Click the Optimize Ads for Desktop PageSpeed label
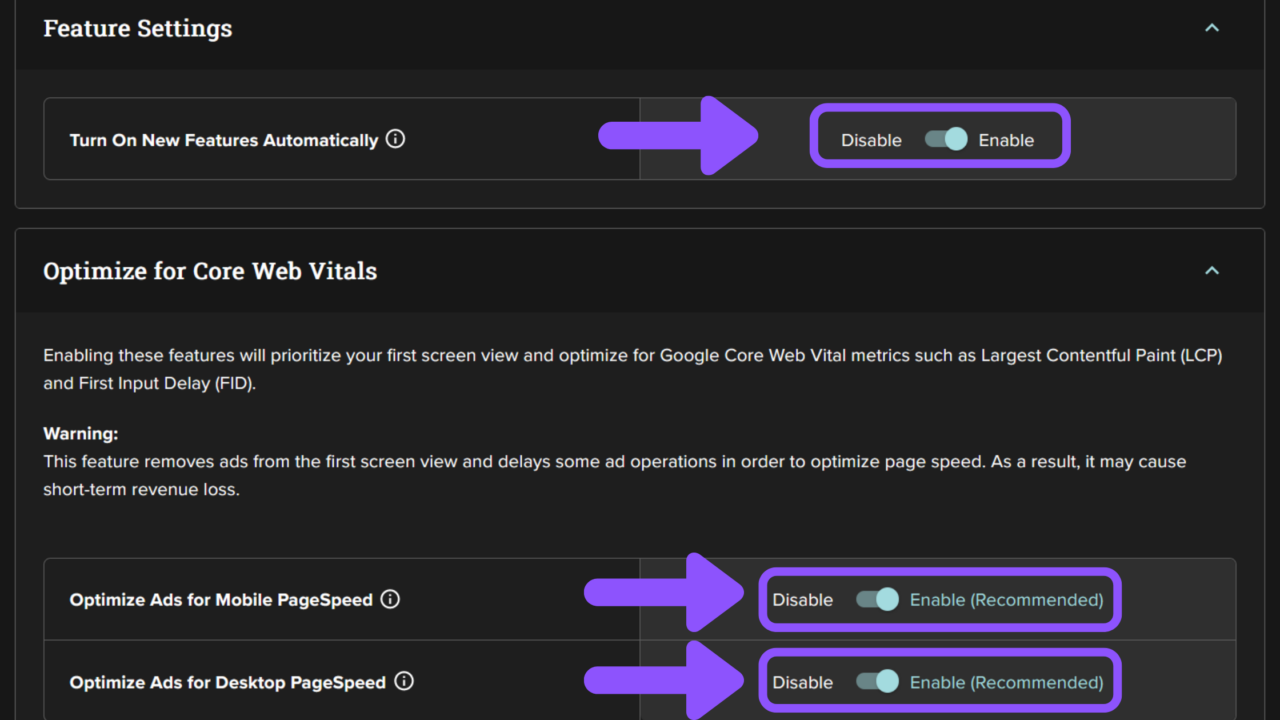Viewport: 1280px width, 720px height. click(227, 682)
